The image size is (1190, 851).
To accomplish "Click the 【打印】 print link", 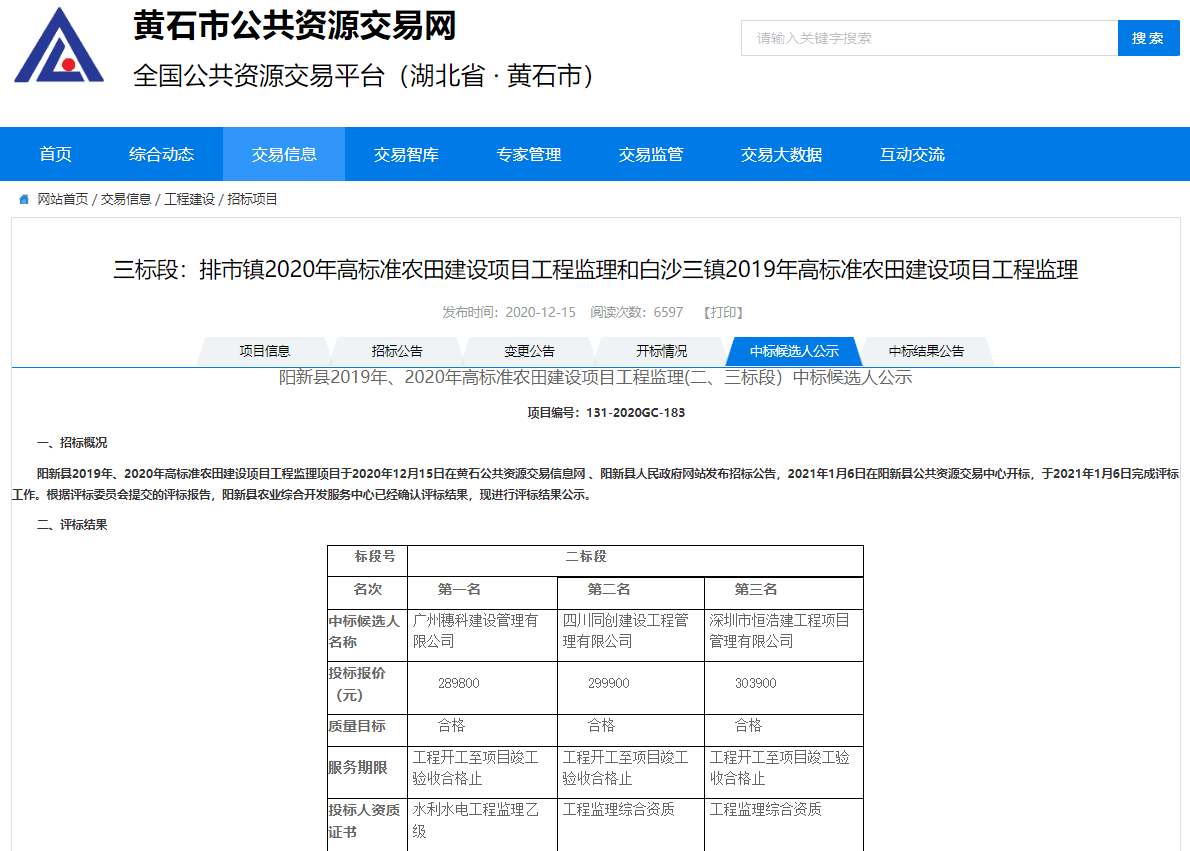I will point(723,312).
